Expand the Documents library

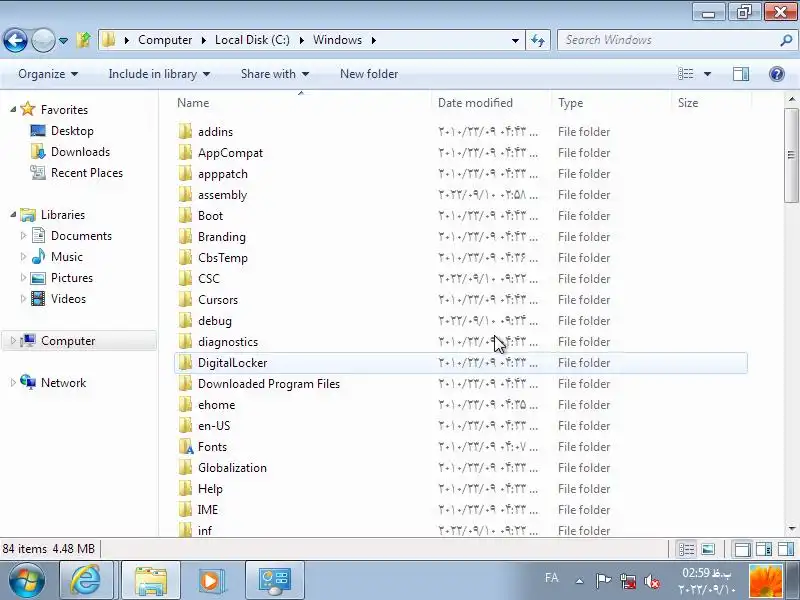(x=23, y=236)
